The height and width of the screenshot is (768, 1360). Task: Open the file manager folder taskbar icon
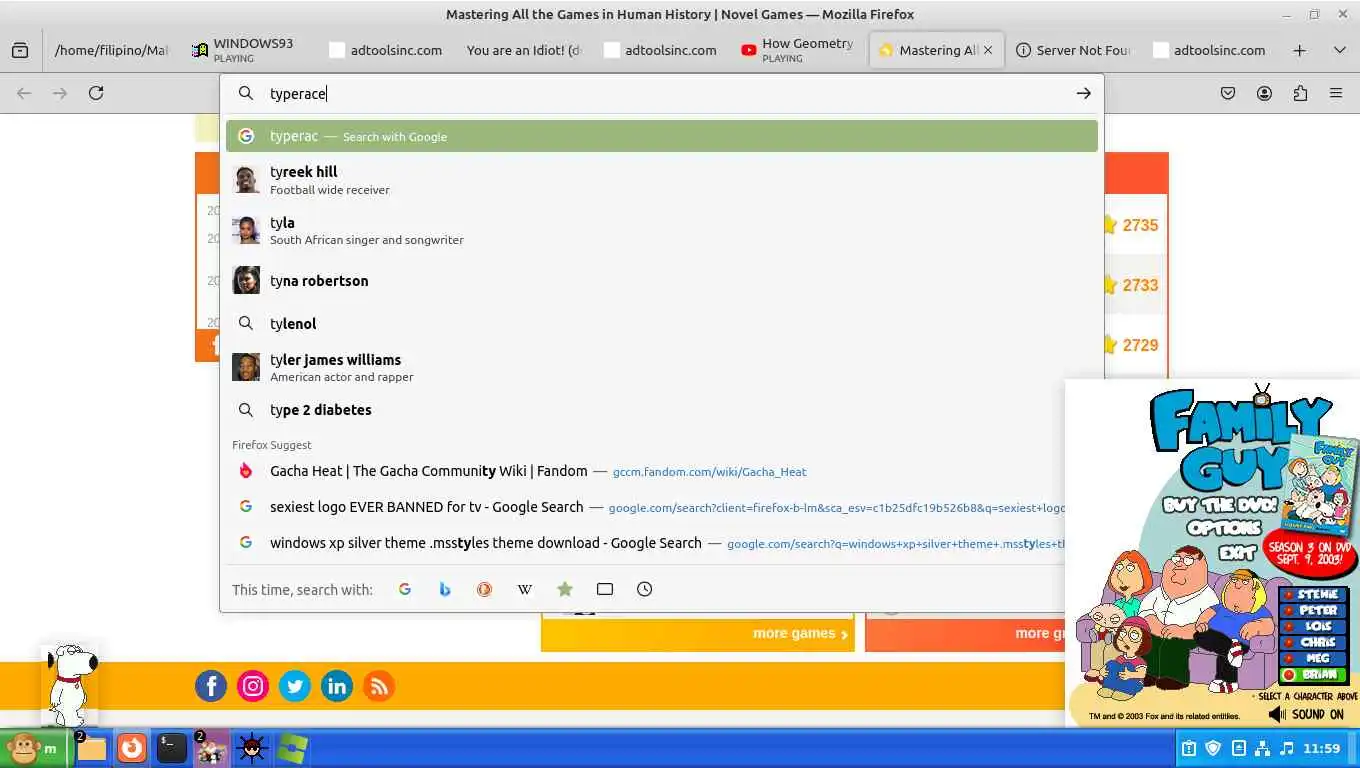pyautogui.click(x=91, y=748)
